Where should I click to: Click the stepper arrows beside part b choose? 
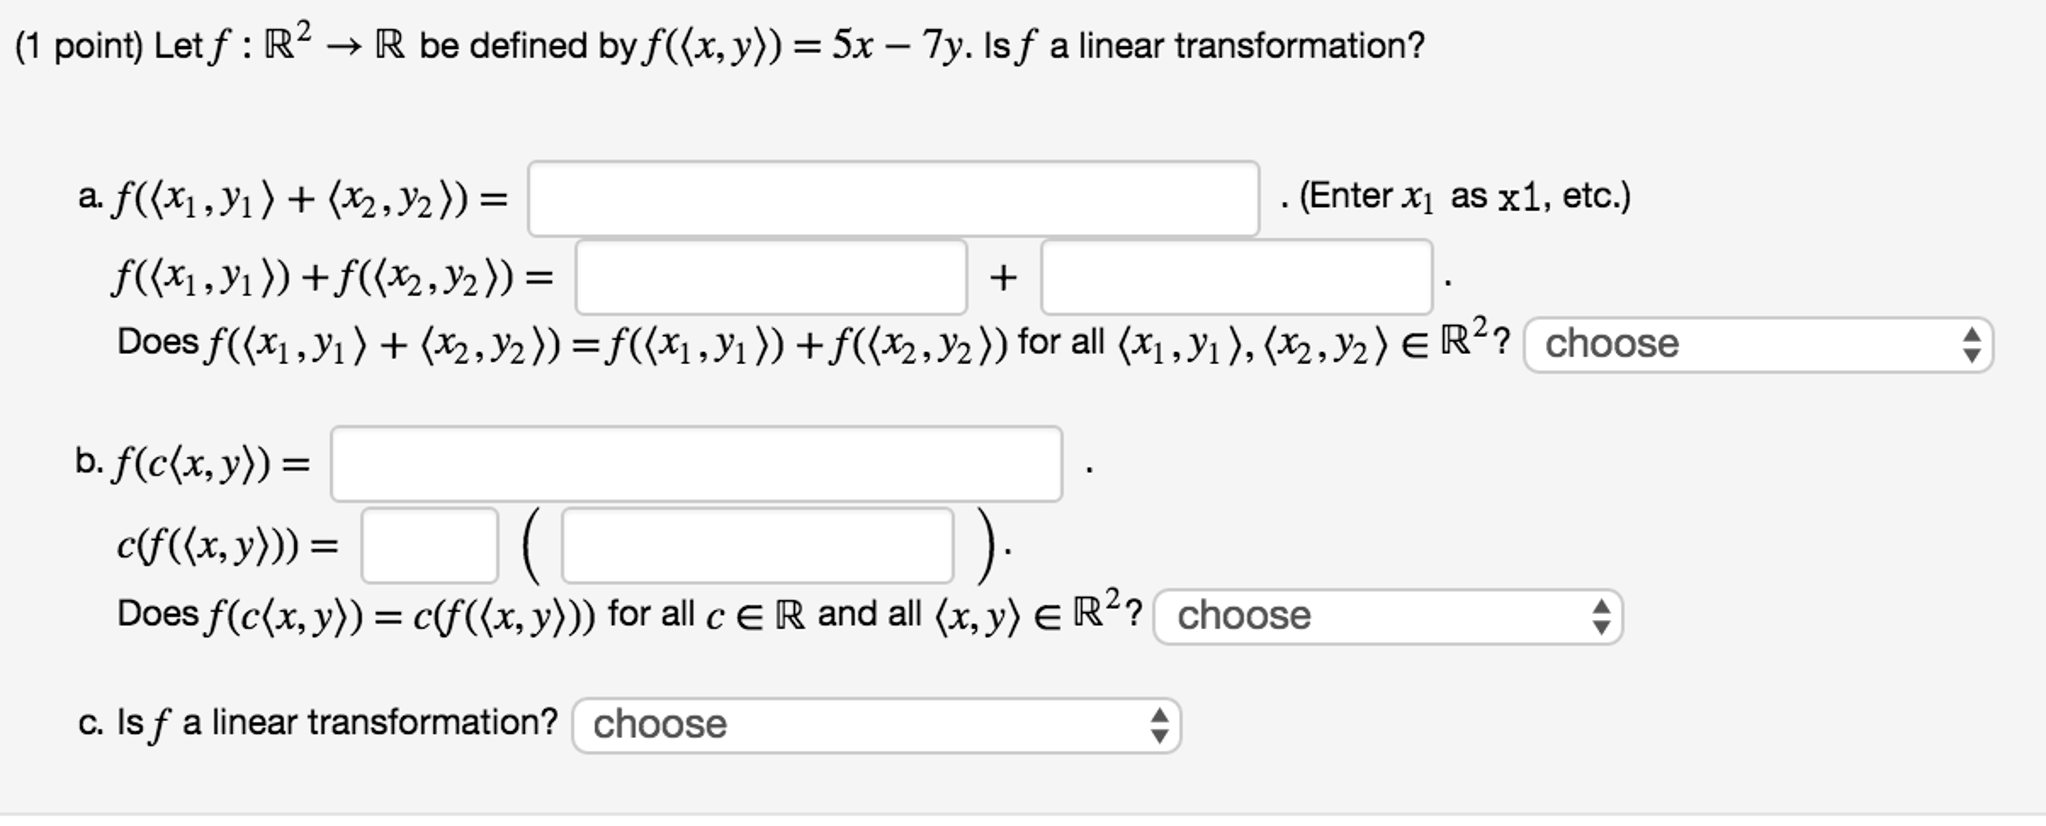[1598, 616]
